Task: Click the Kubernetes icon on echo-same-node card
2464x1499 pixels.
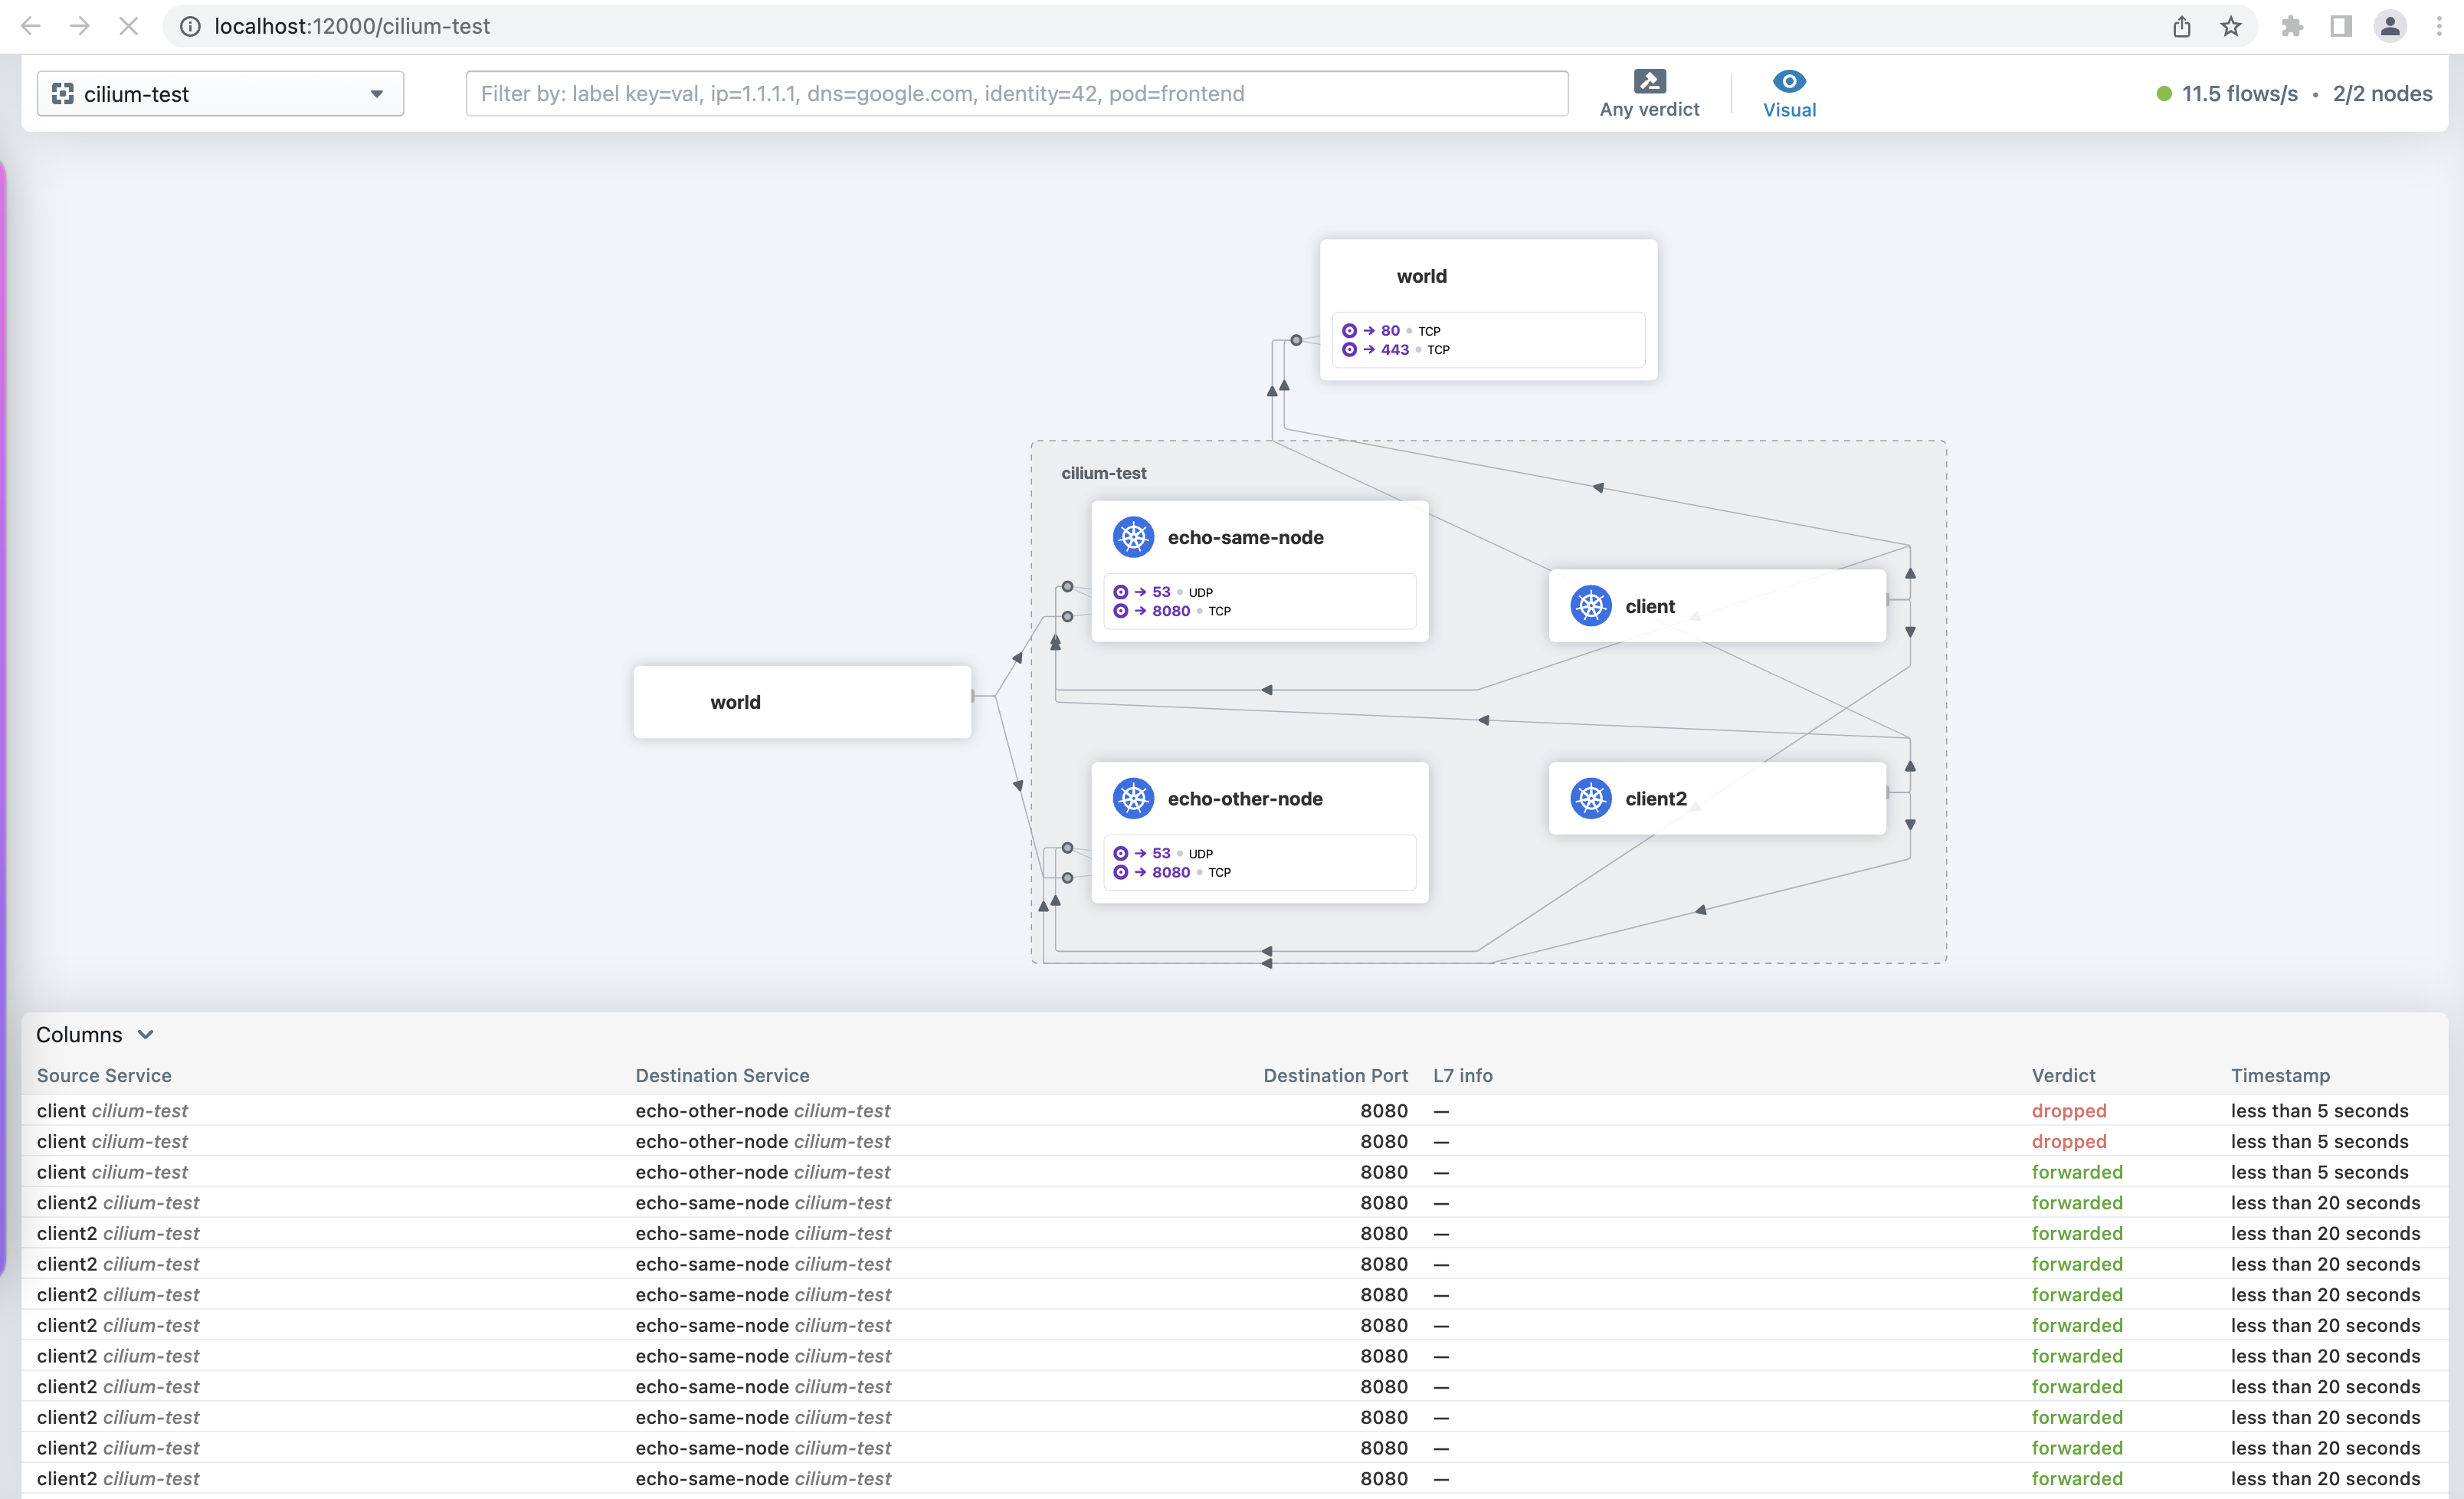Action: 1133,537
